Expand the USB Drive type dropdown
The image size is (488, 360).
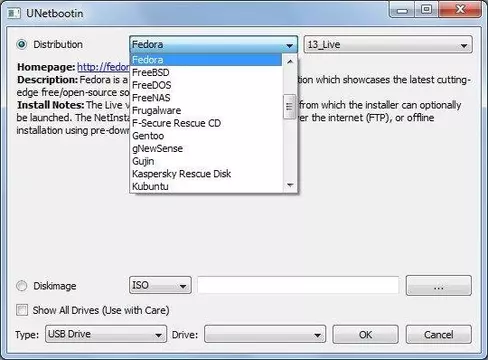click(x=106, y=334)
